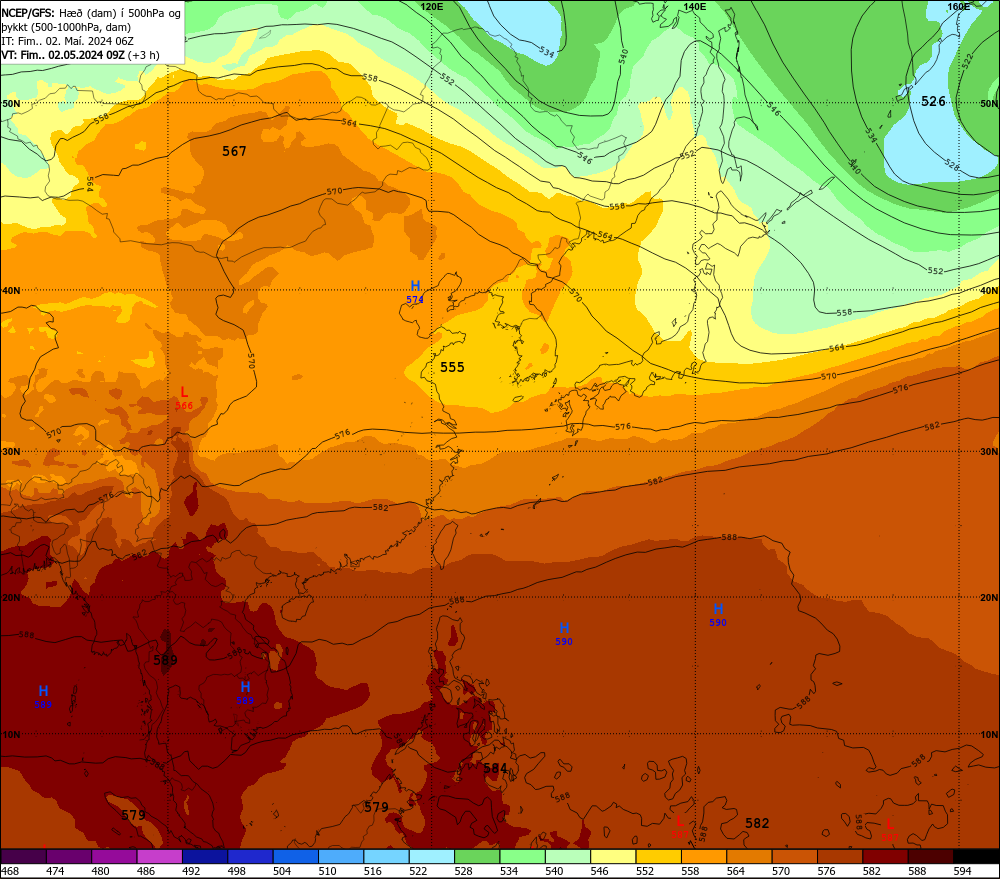Image resolution: width=1000 pixels, height=879 pixels.
Task: Click the '40N' label on the left edge
Action: [x=11, y=290]
